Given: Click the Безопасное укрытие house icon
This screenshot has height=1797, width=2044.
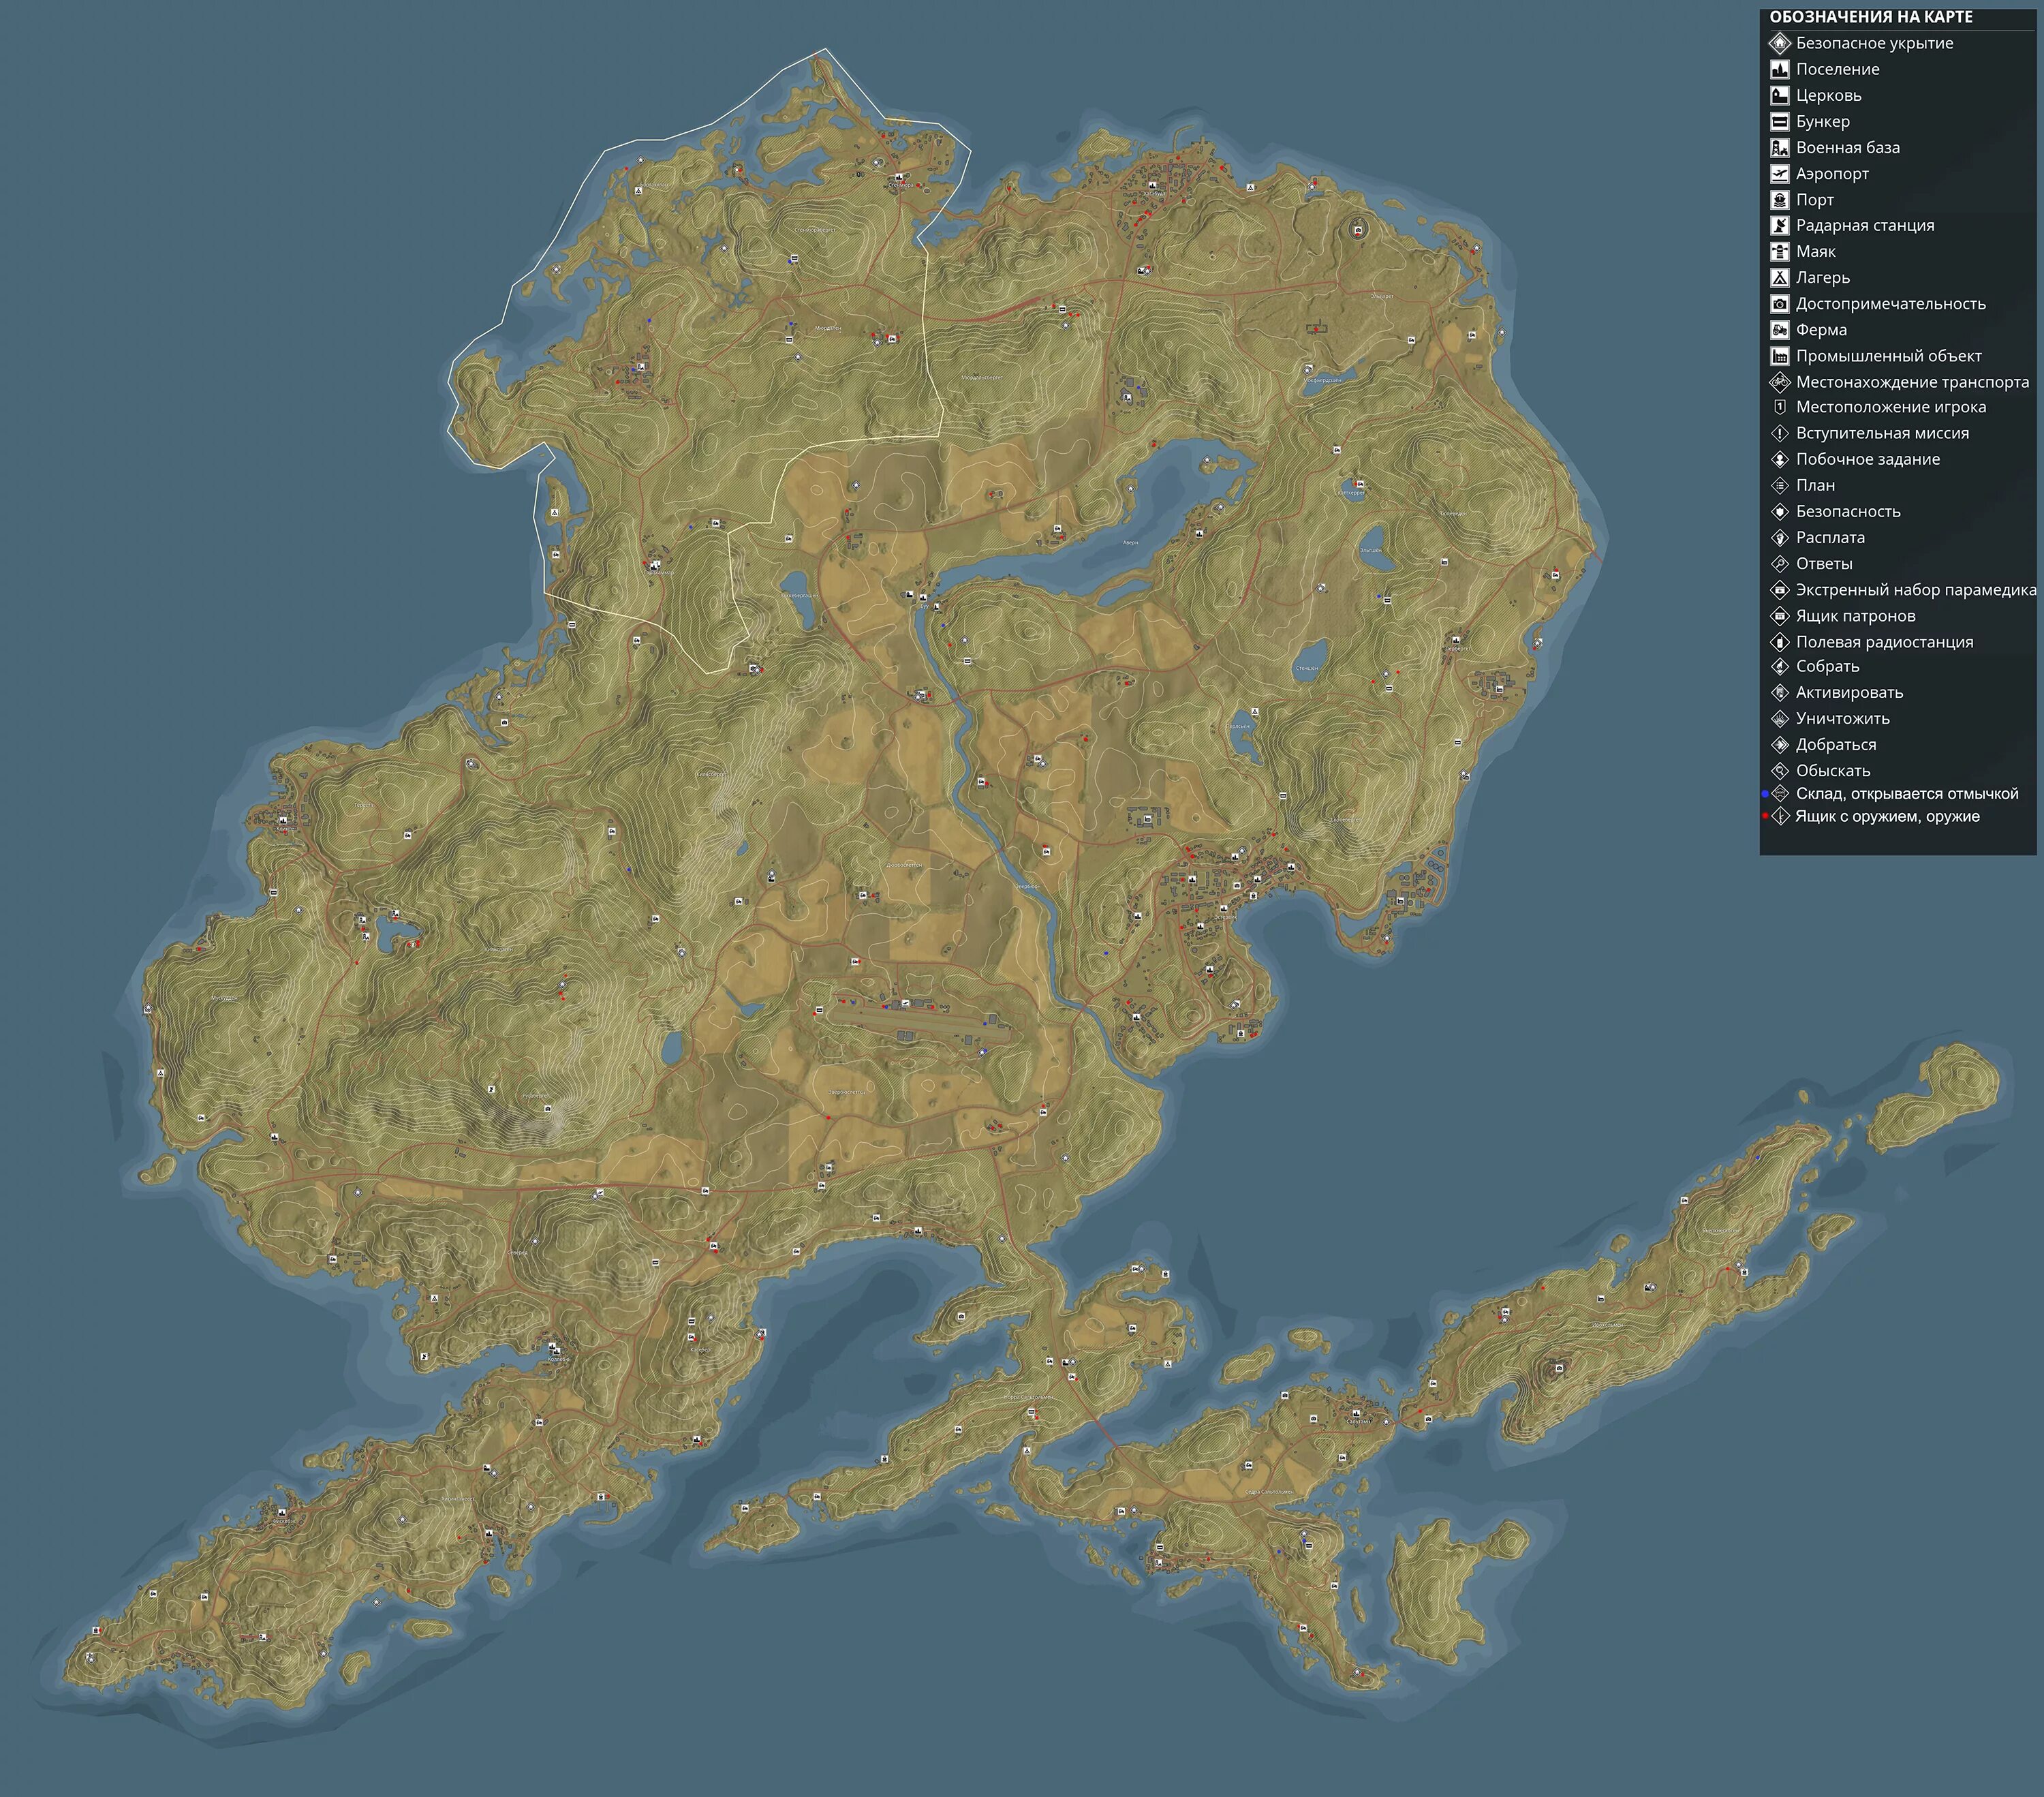Looking at the screenshot, I should pyautogui.click(x=1779, y=43).
